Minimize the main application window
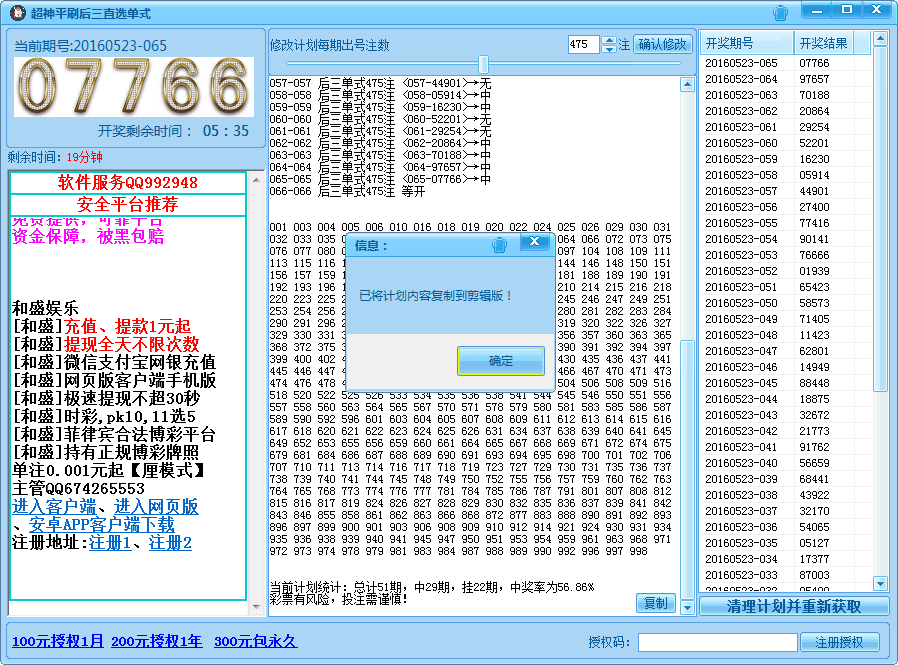This screenshot has width=898, height=665. [x=819, y=11]
